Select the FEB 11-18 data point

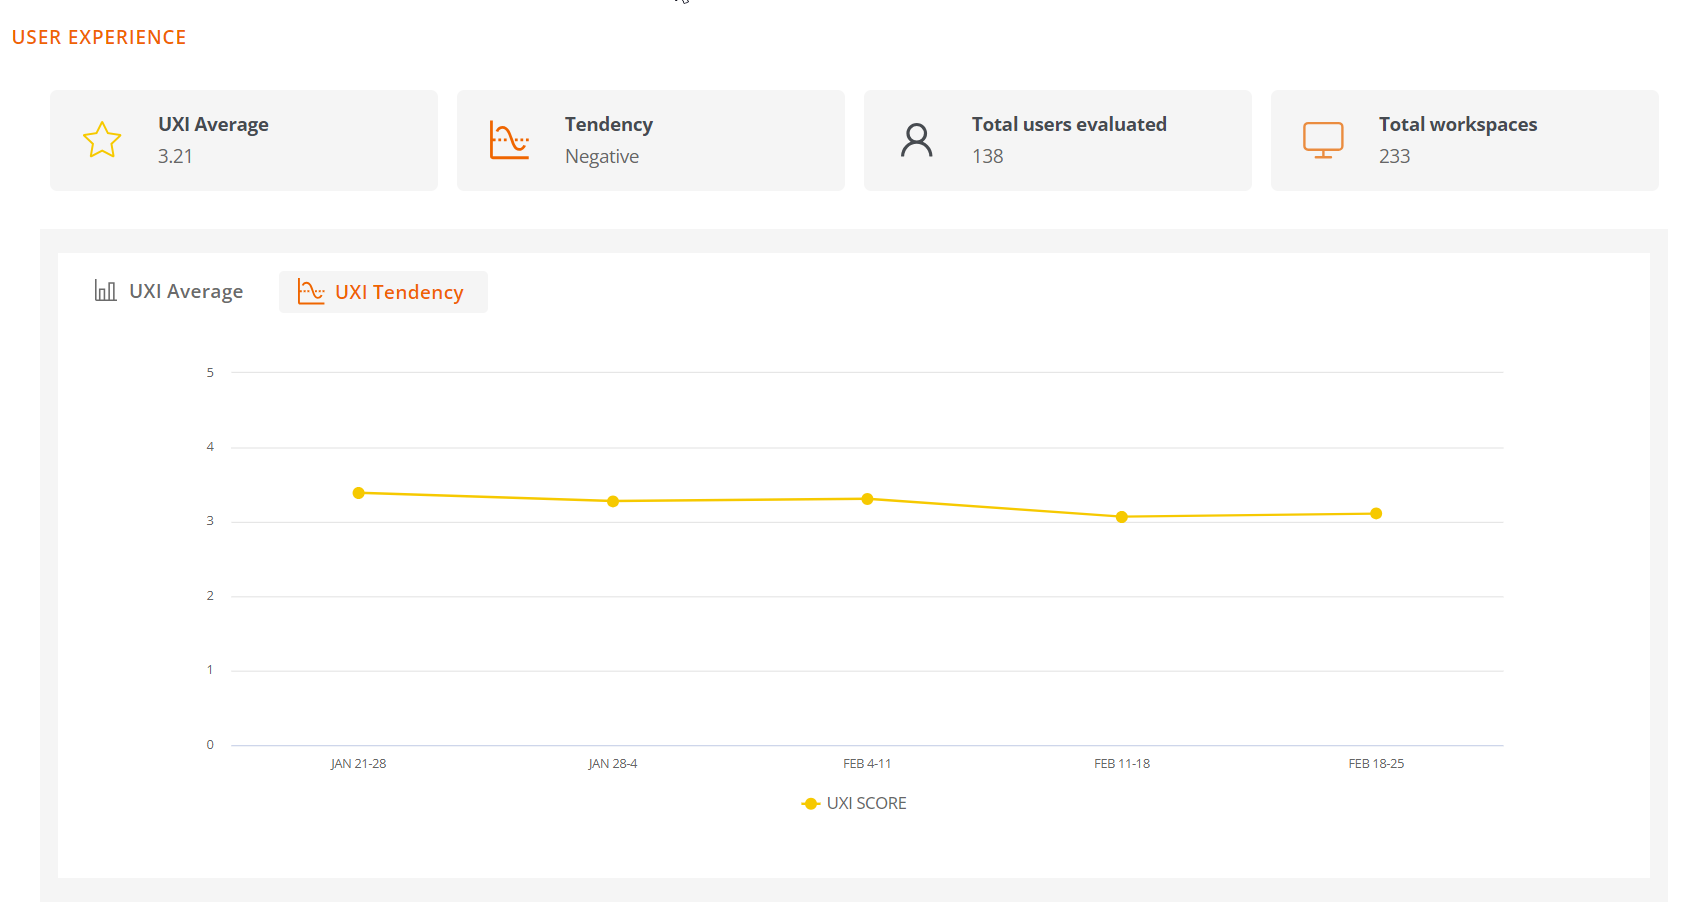click(x=1122, y=517)
